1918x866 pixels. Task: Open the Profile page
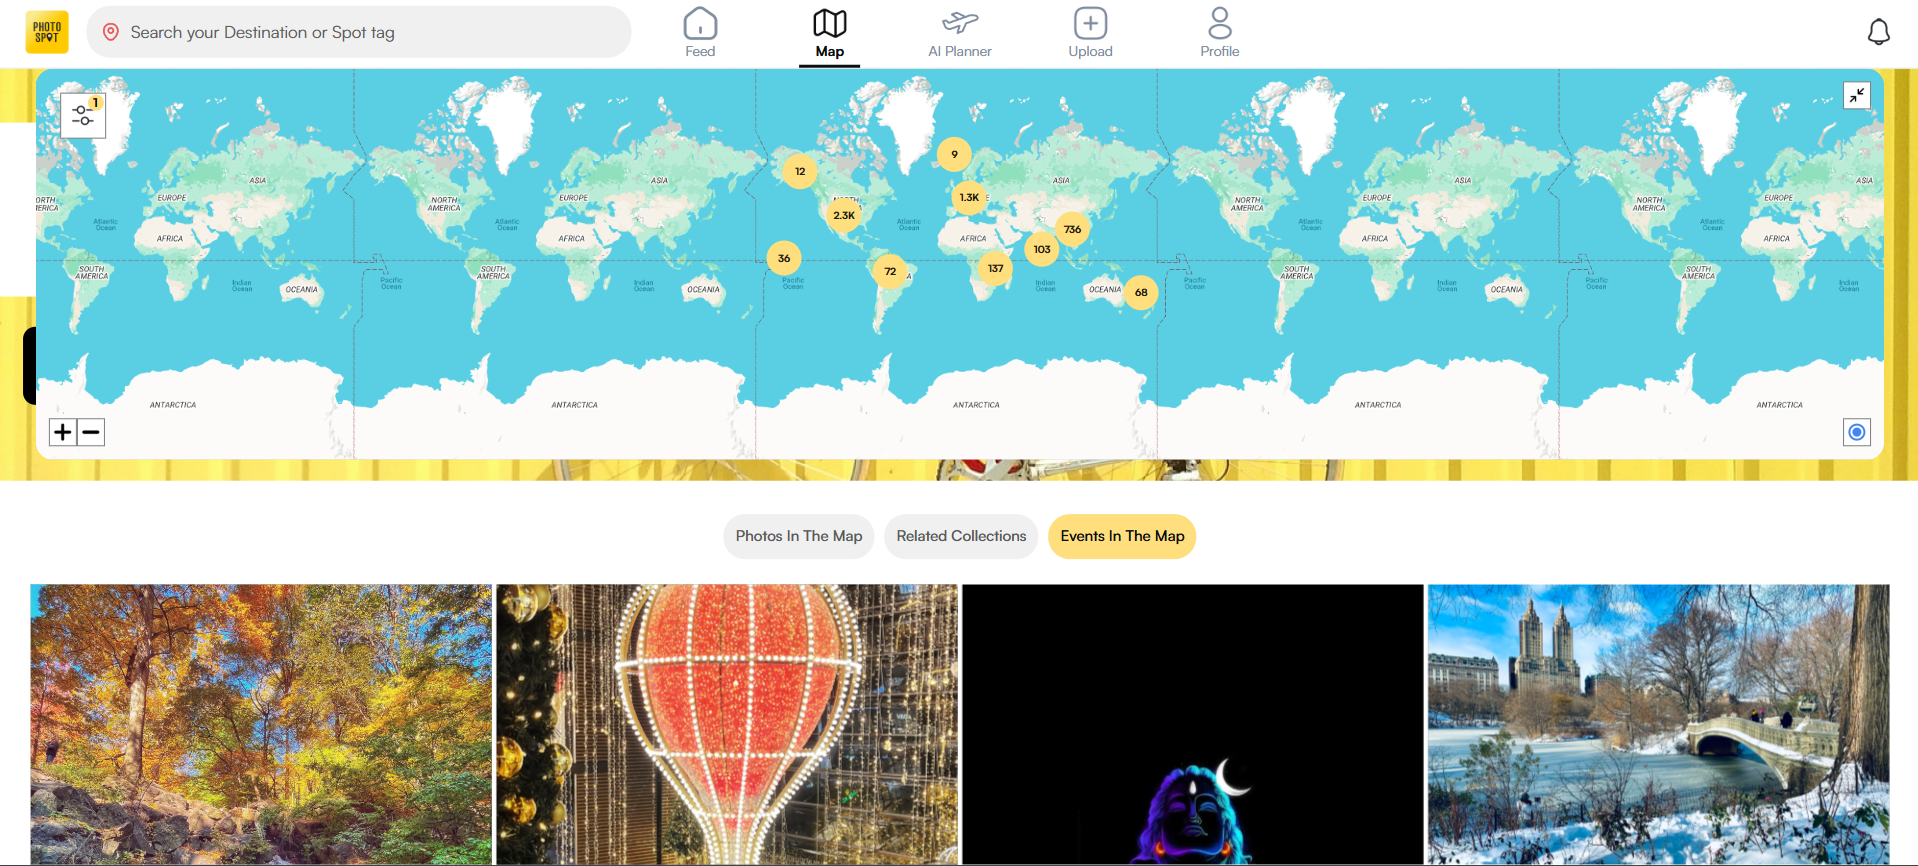pyautogui.click(x=1220, y=33)
